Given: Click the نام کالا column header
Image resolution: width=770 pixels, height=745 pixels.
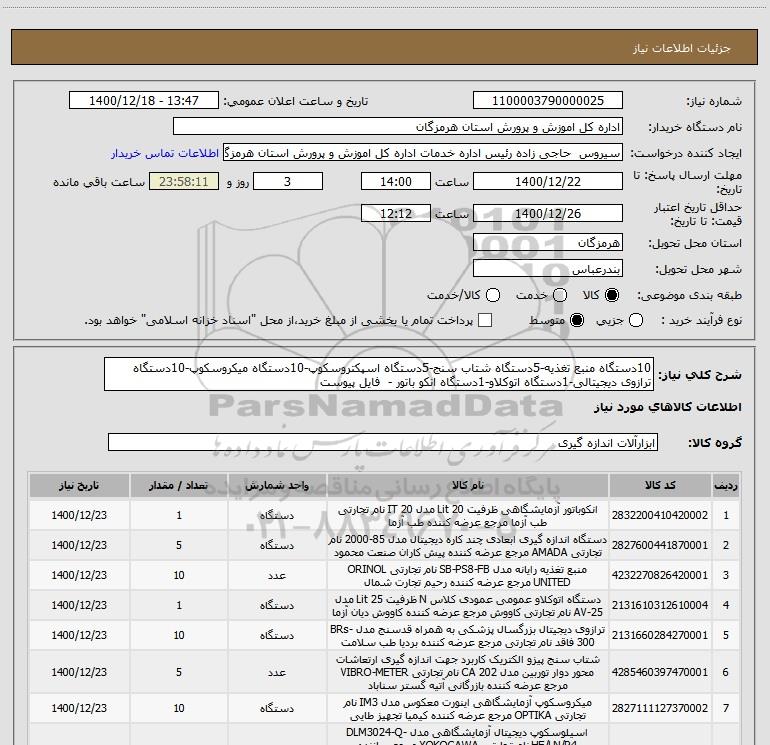Looking at the screenshot, I should (468, 486).
